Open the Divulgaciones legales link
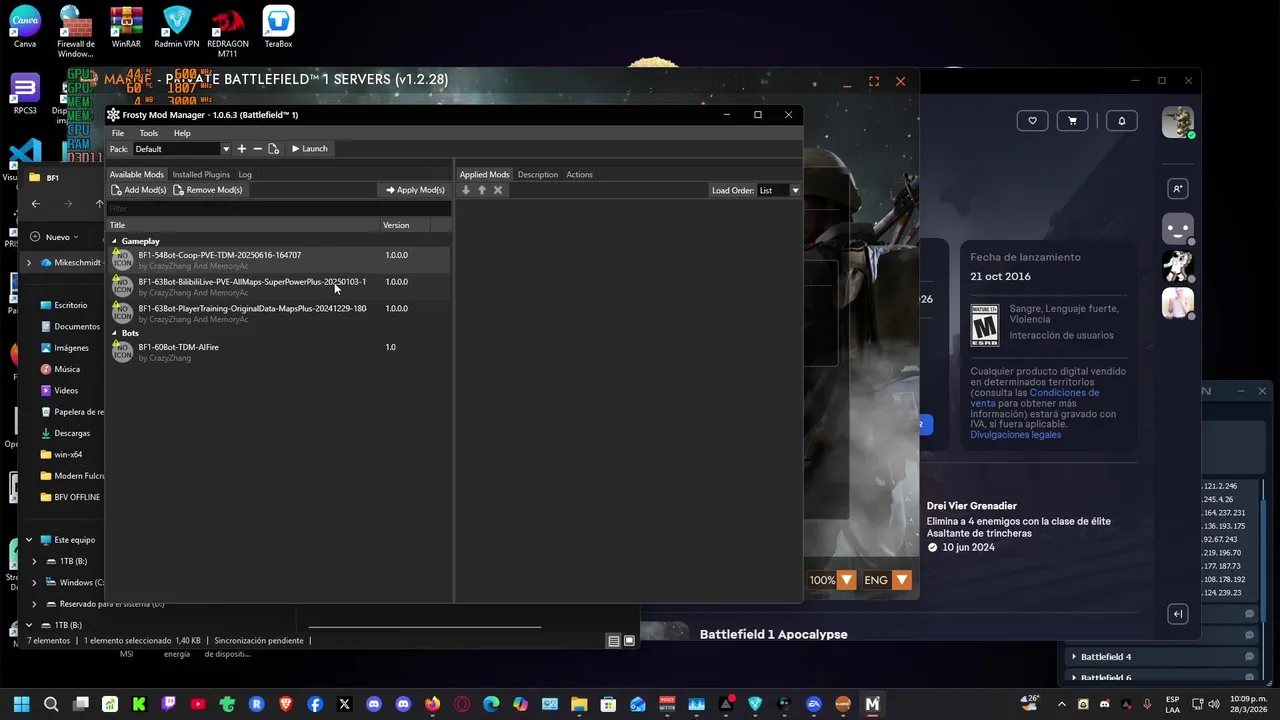 (1015, 435)
